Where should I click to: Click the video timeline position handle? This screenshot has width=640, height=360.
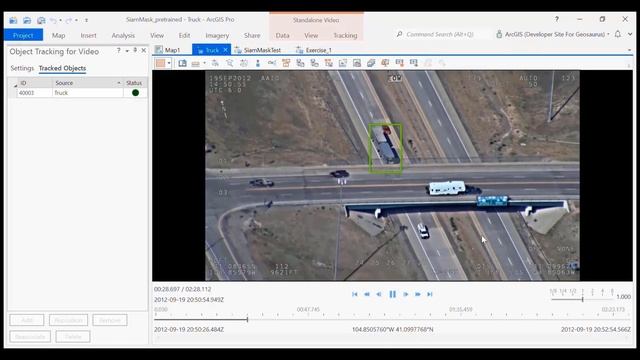(247, 319)
